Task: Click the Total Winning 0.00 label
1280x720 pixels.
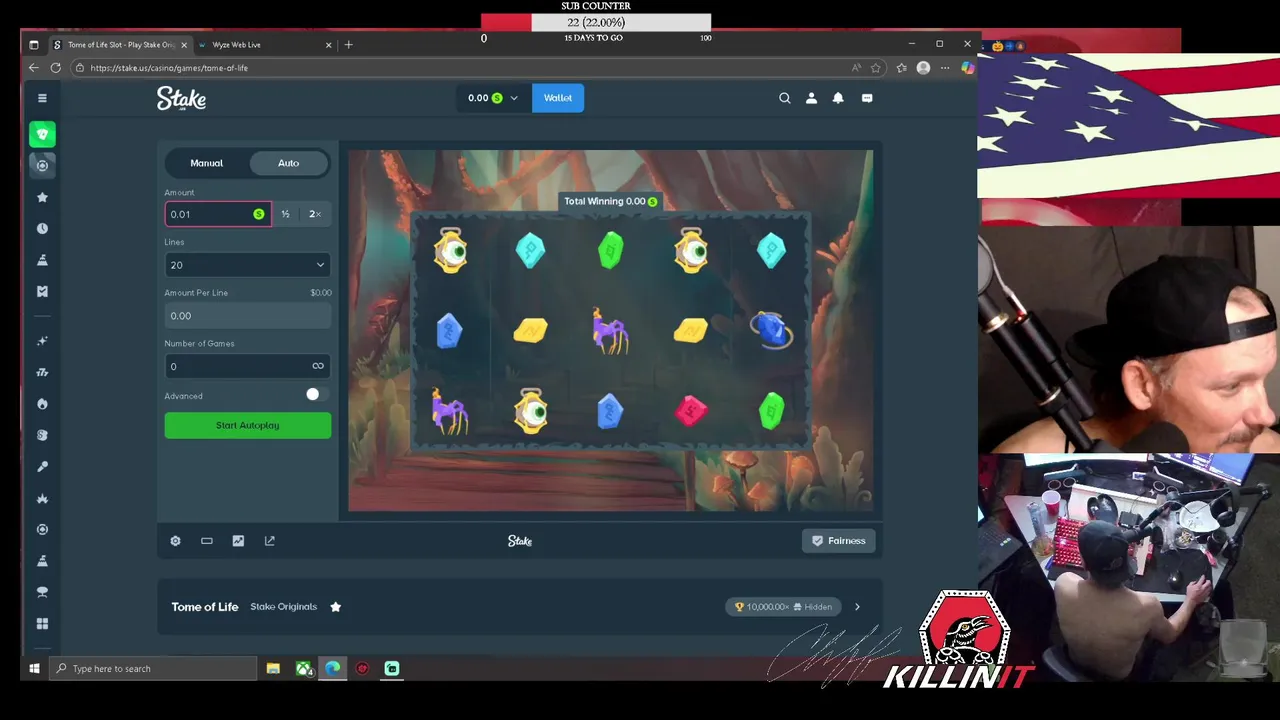Action: [610, 201]
